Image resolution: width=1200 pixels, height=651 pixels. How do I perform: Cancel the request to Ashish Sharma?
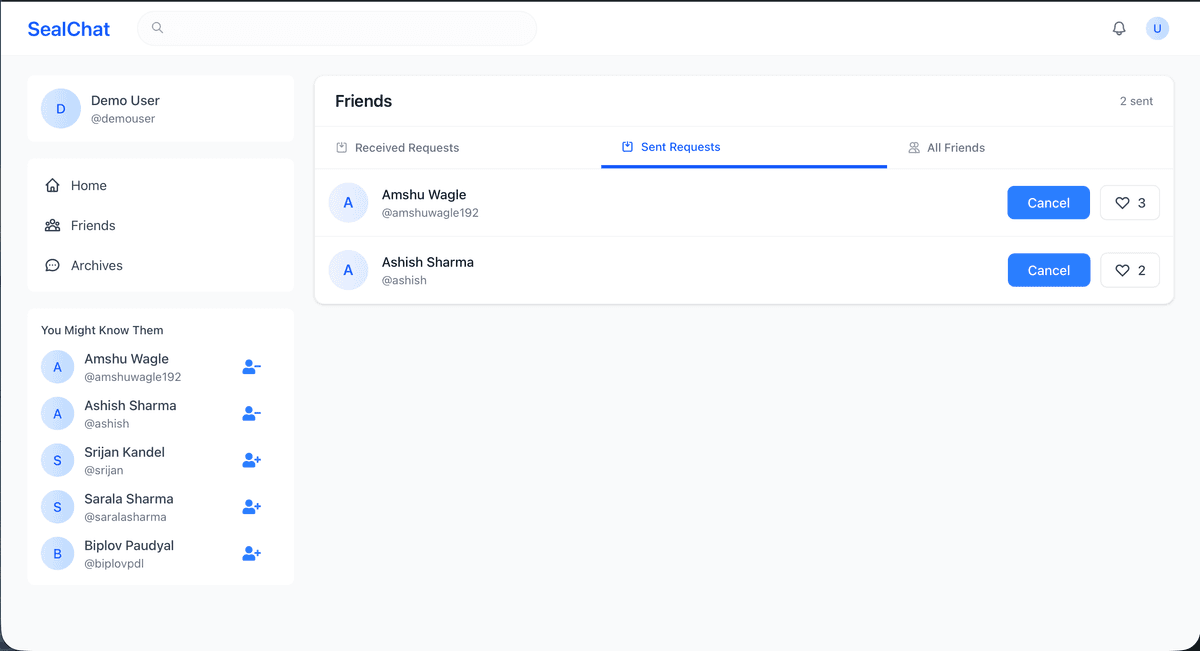tap(1048, 270)
